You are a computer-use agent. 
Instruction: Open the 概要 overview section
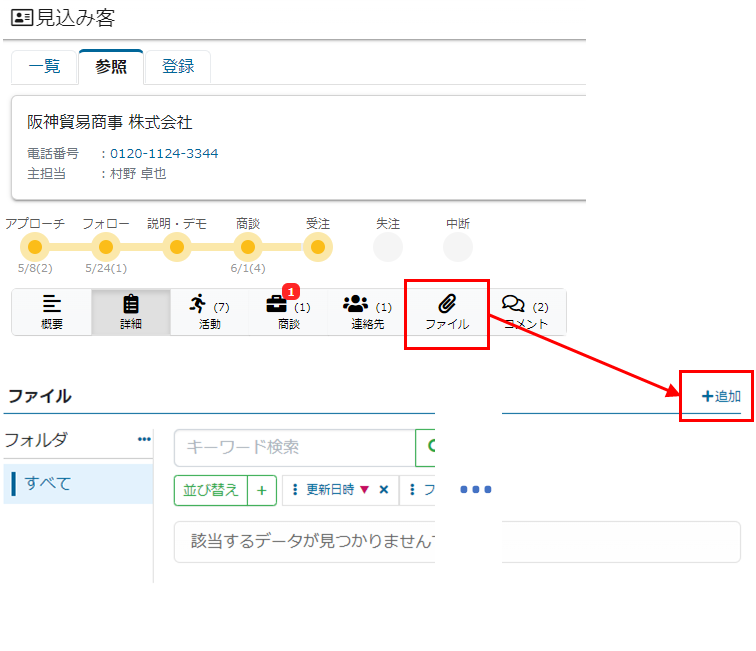coord(51,312)
